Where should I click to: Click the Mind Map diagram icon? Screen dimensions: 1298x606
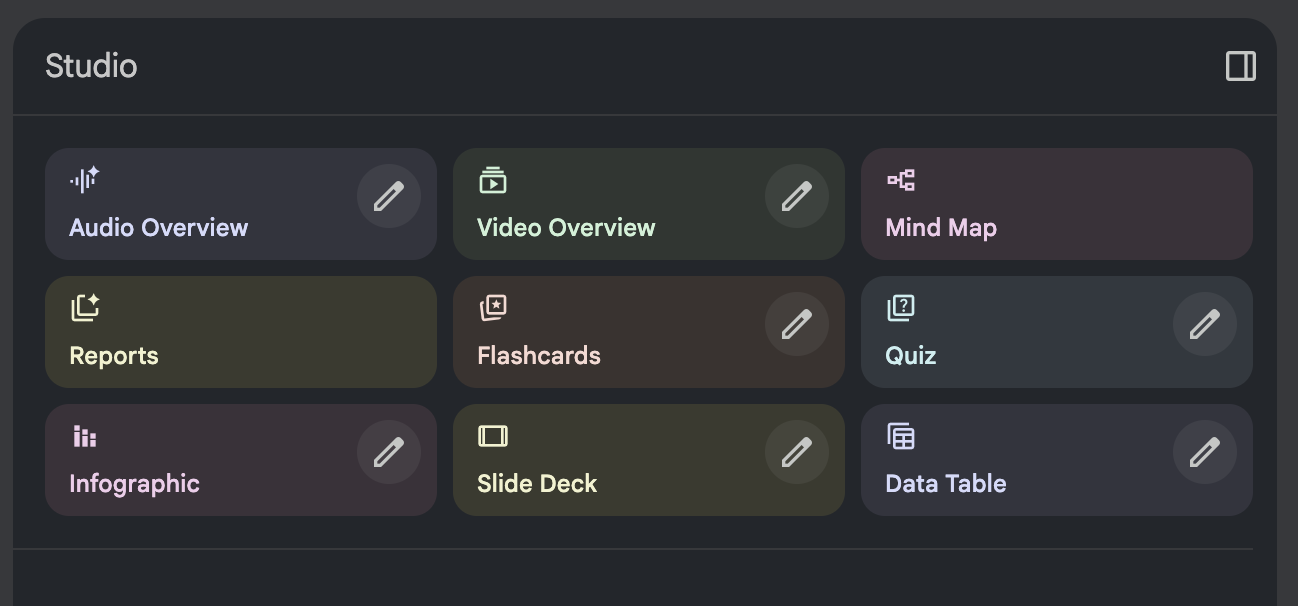(900, 180)
